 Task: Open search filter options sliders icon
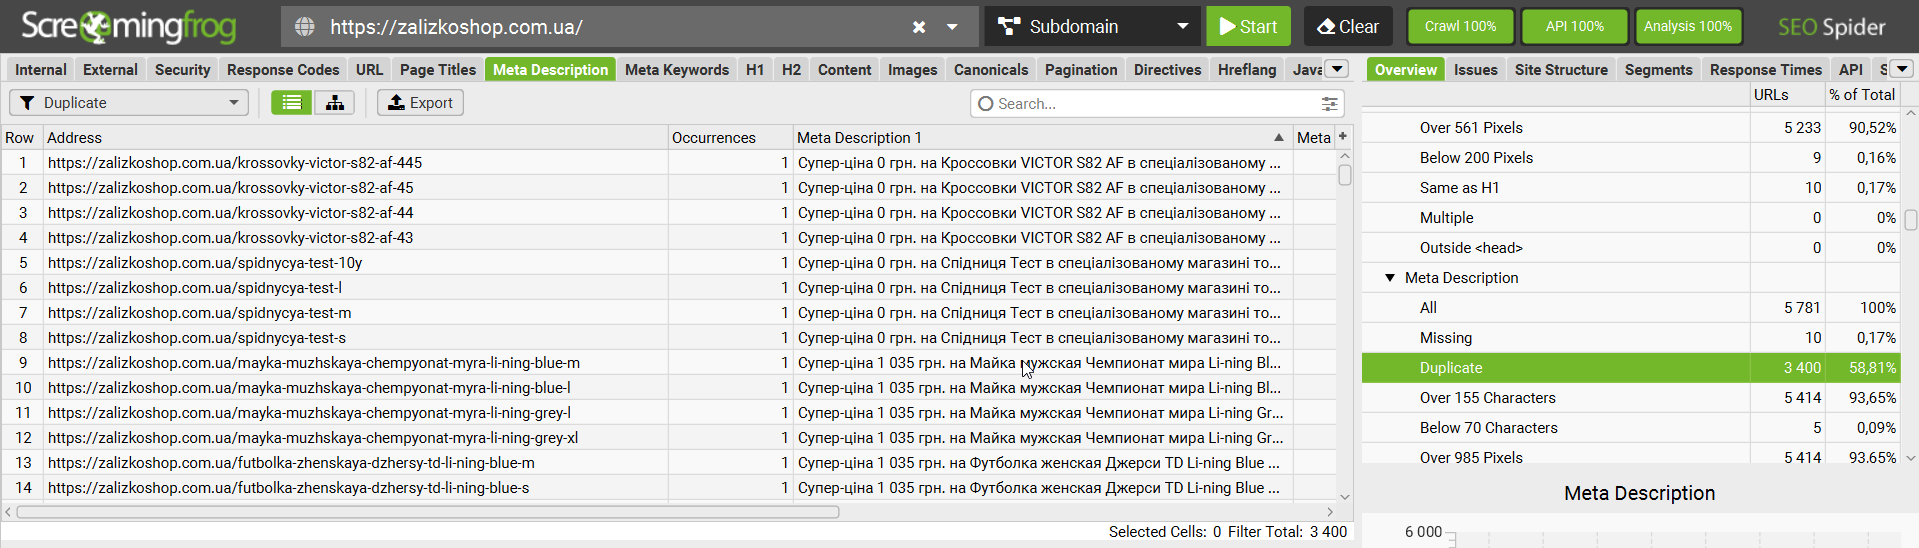[x=1329, y=103]
